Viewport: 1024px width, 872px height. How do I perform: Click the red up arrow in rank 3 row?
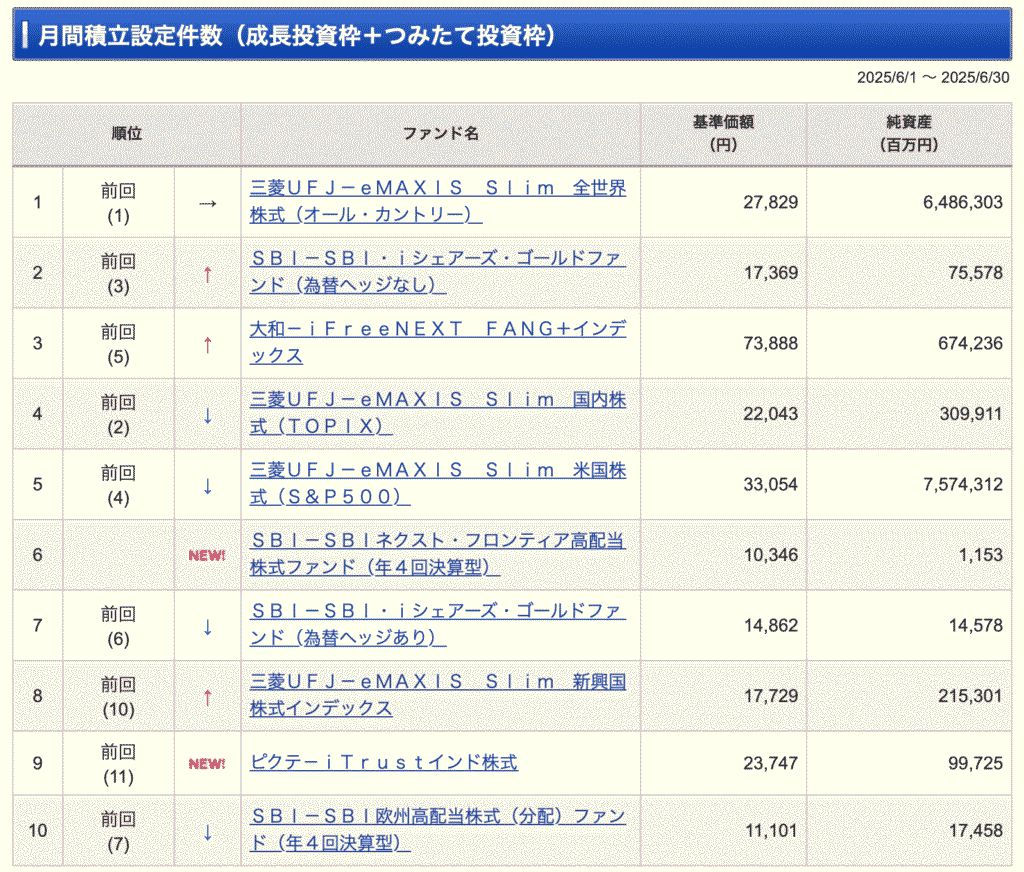pos(207,345)
